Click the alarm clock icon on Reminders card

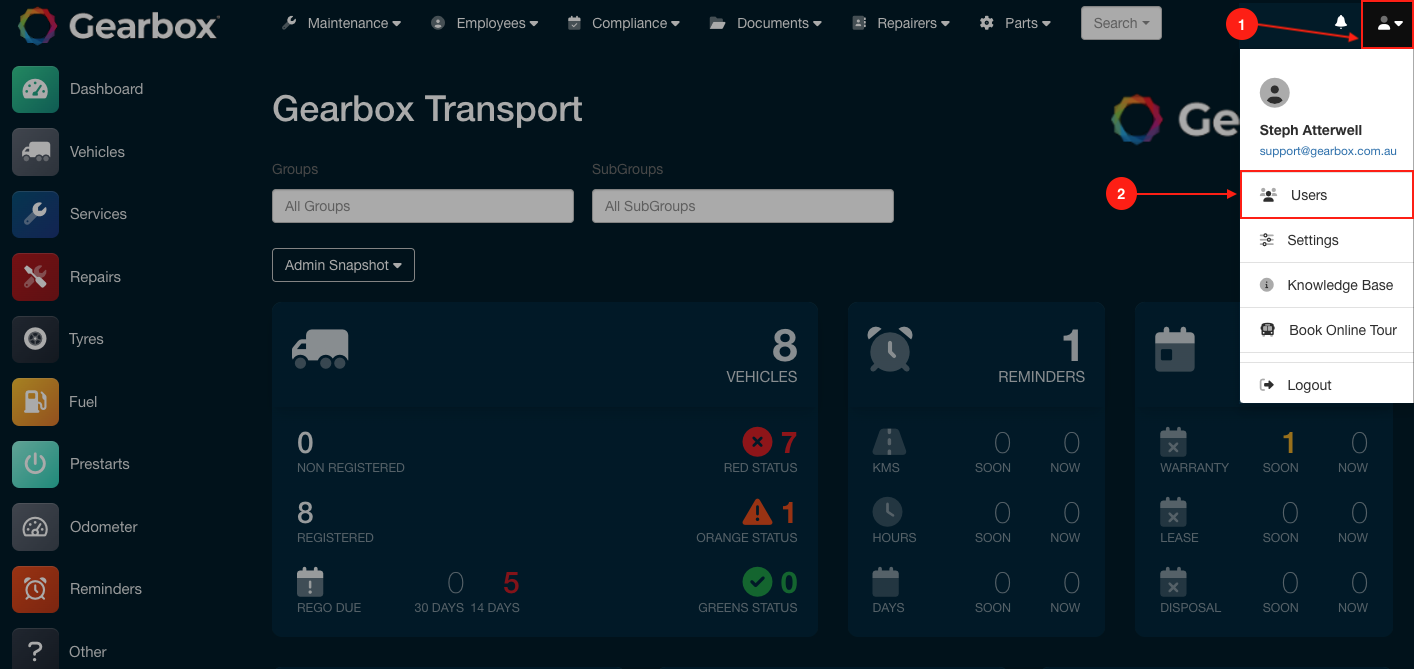(x=889, y=348)
